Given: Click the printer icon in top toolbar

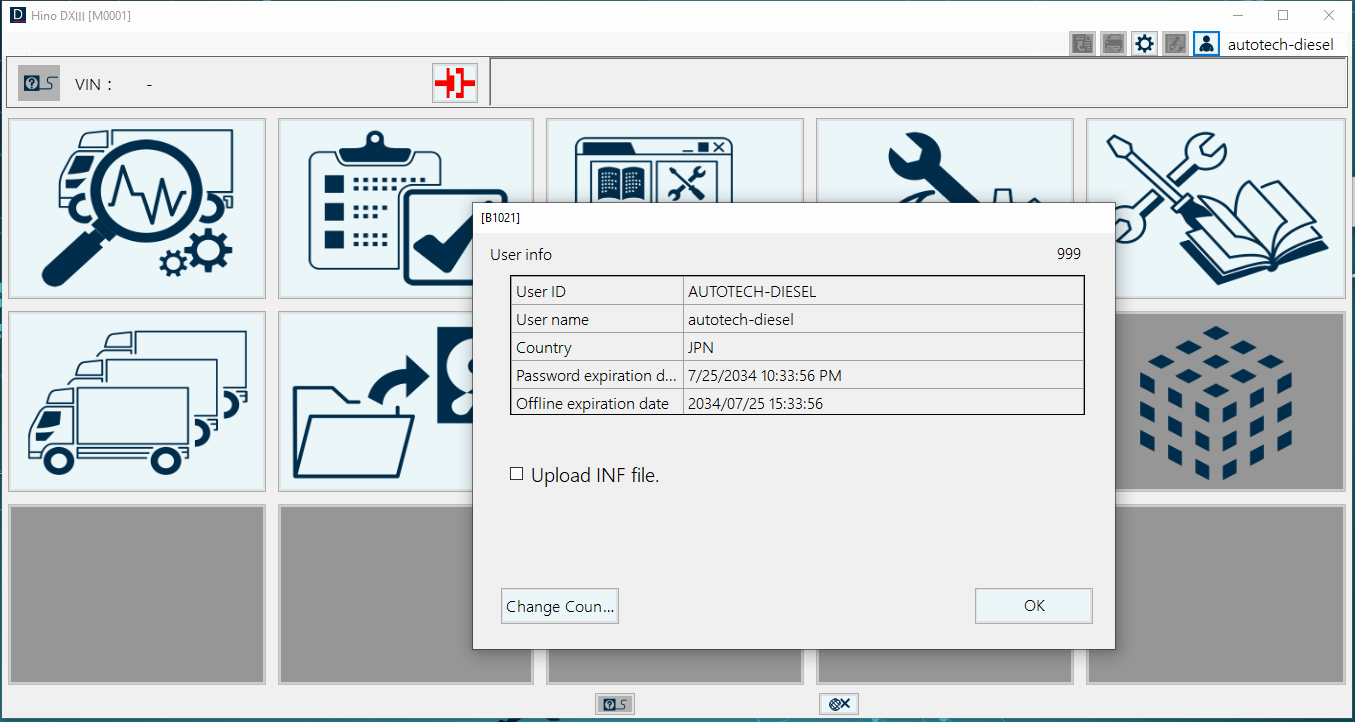Looking at the screenshot, I should coord(1113,43).
